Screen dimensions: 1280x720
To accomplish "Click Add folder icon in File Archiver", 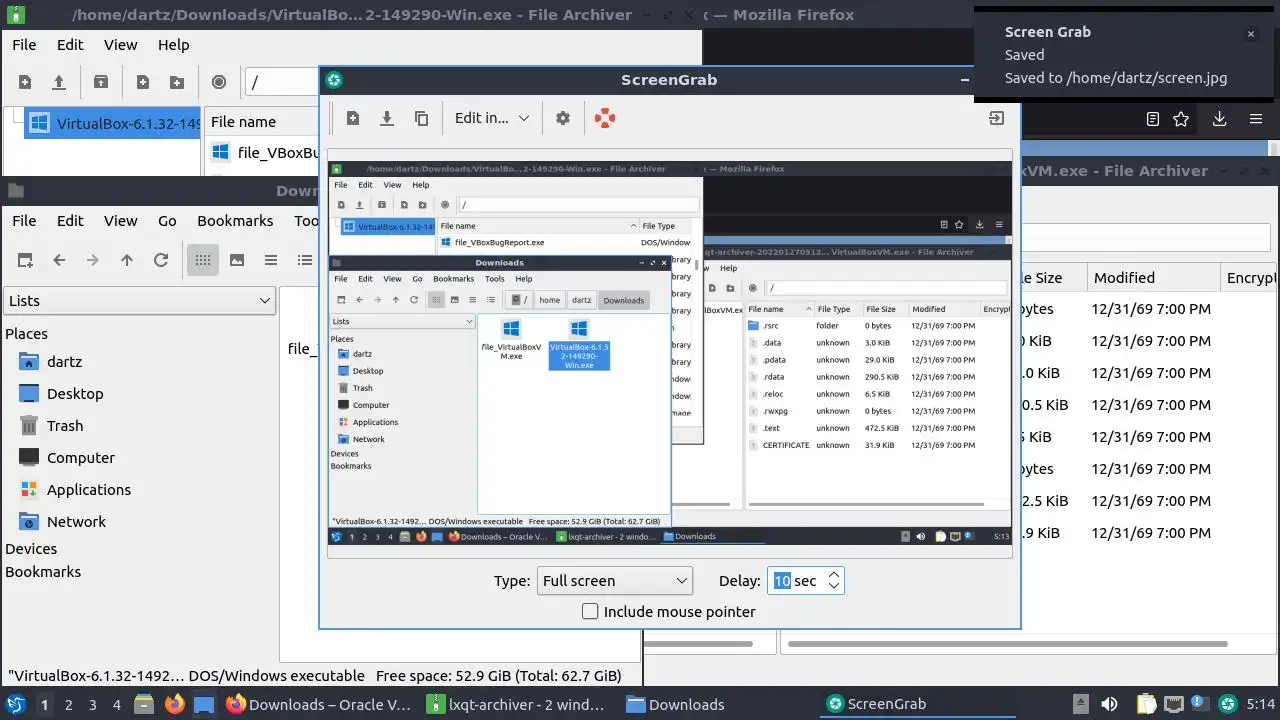I will click(177, 82).
